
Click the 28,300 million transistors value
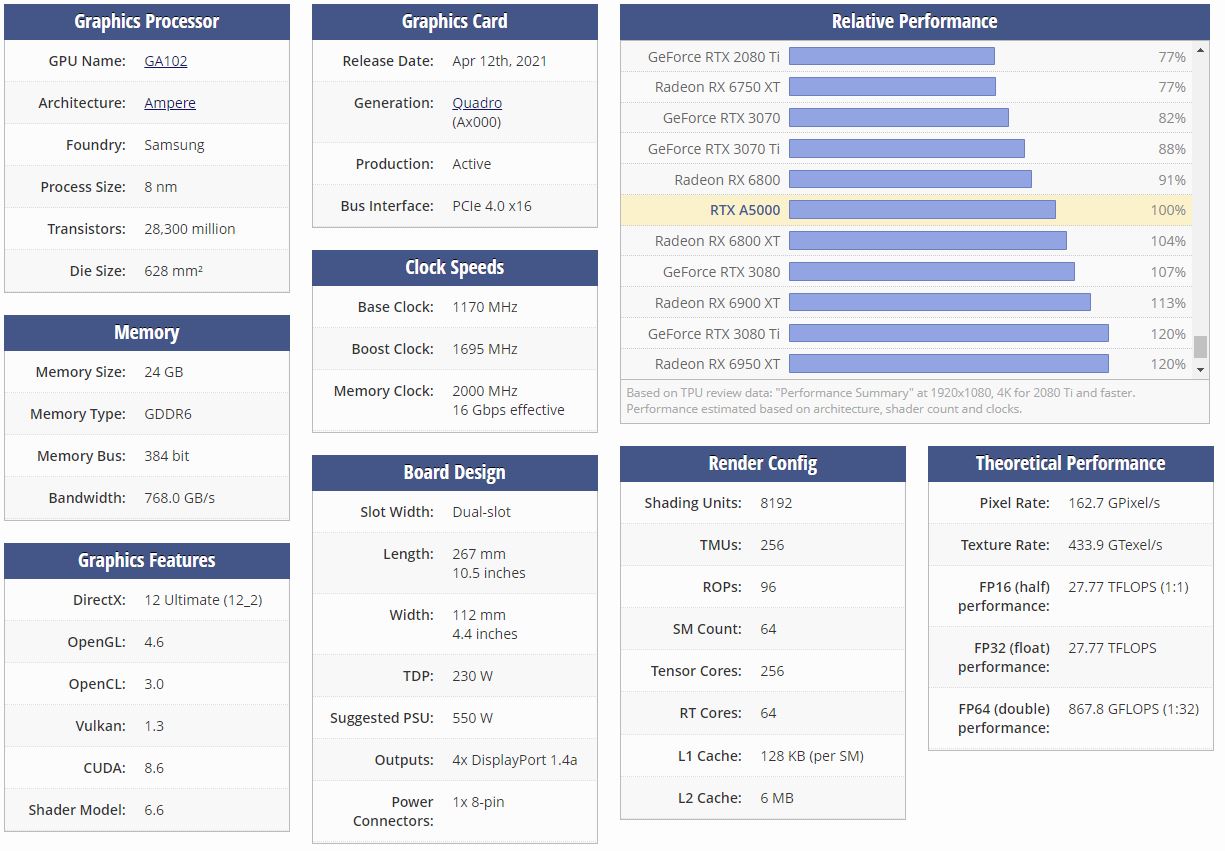pos(190,229)
